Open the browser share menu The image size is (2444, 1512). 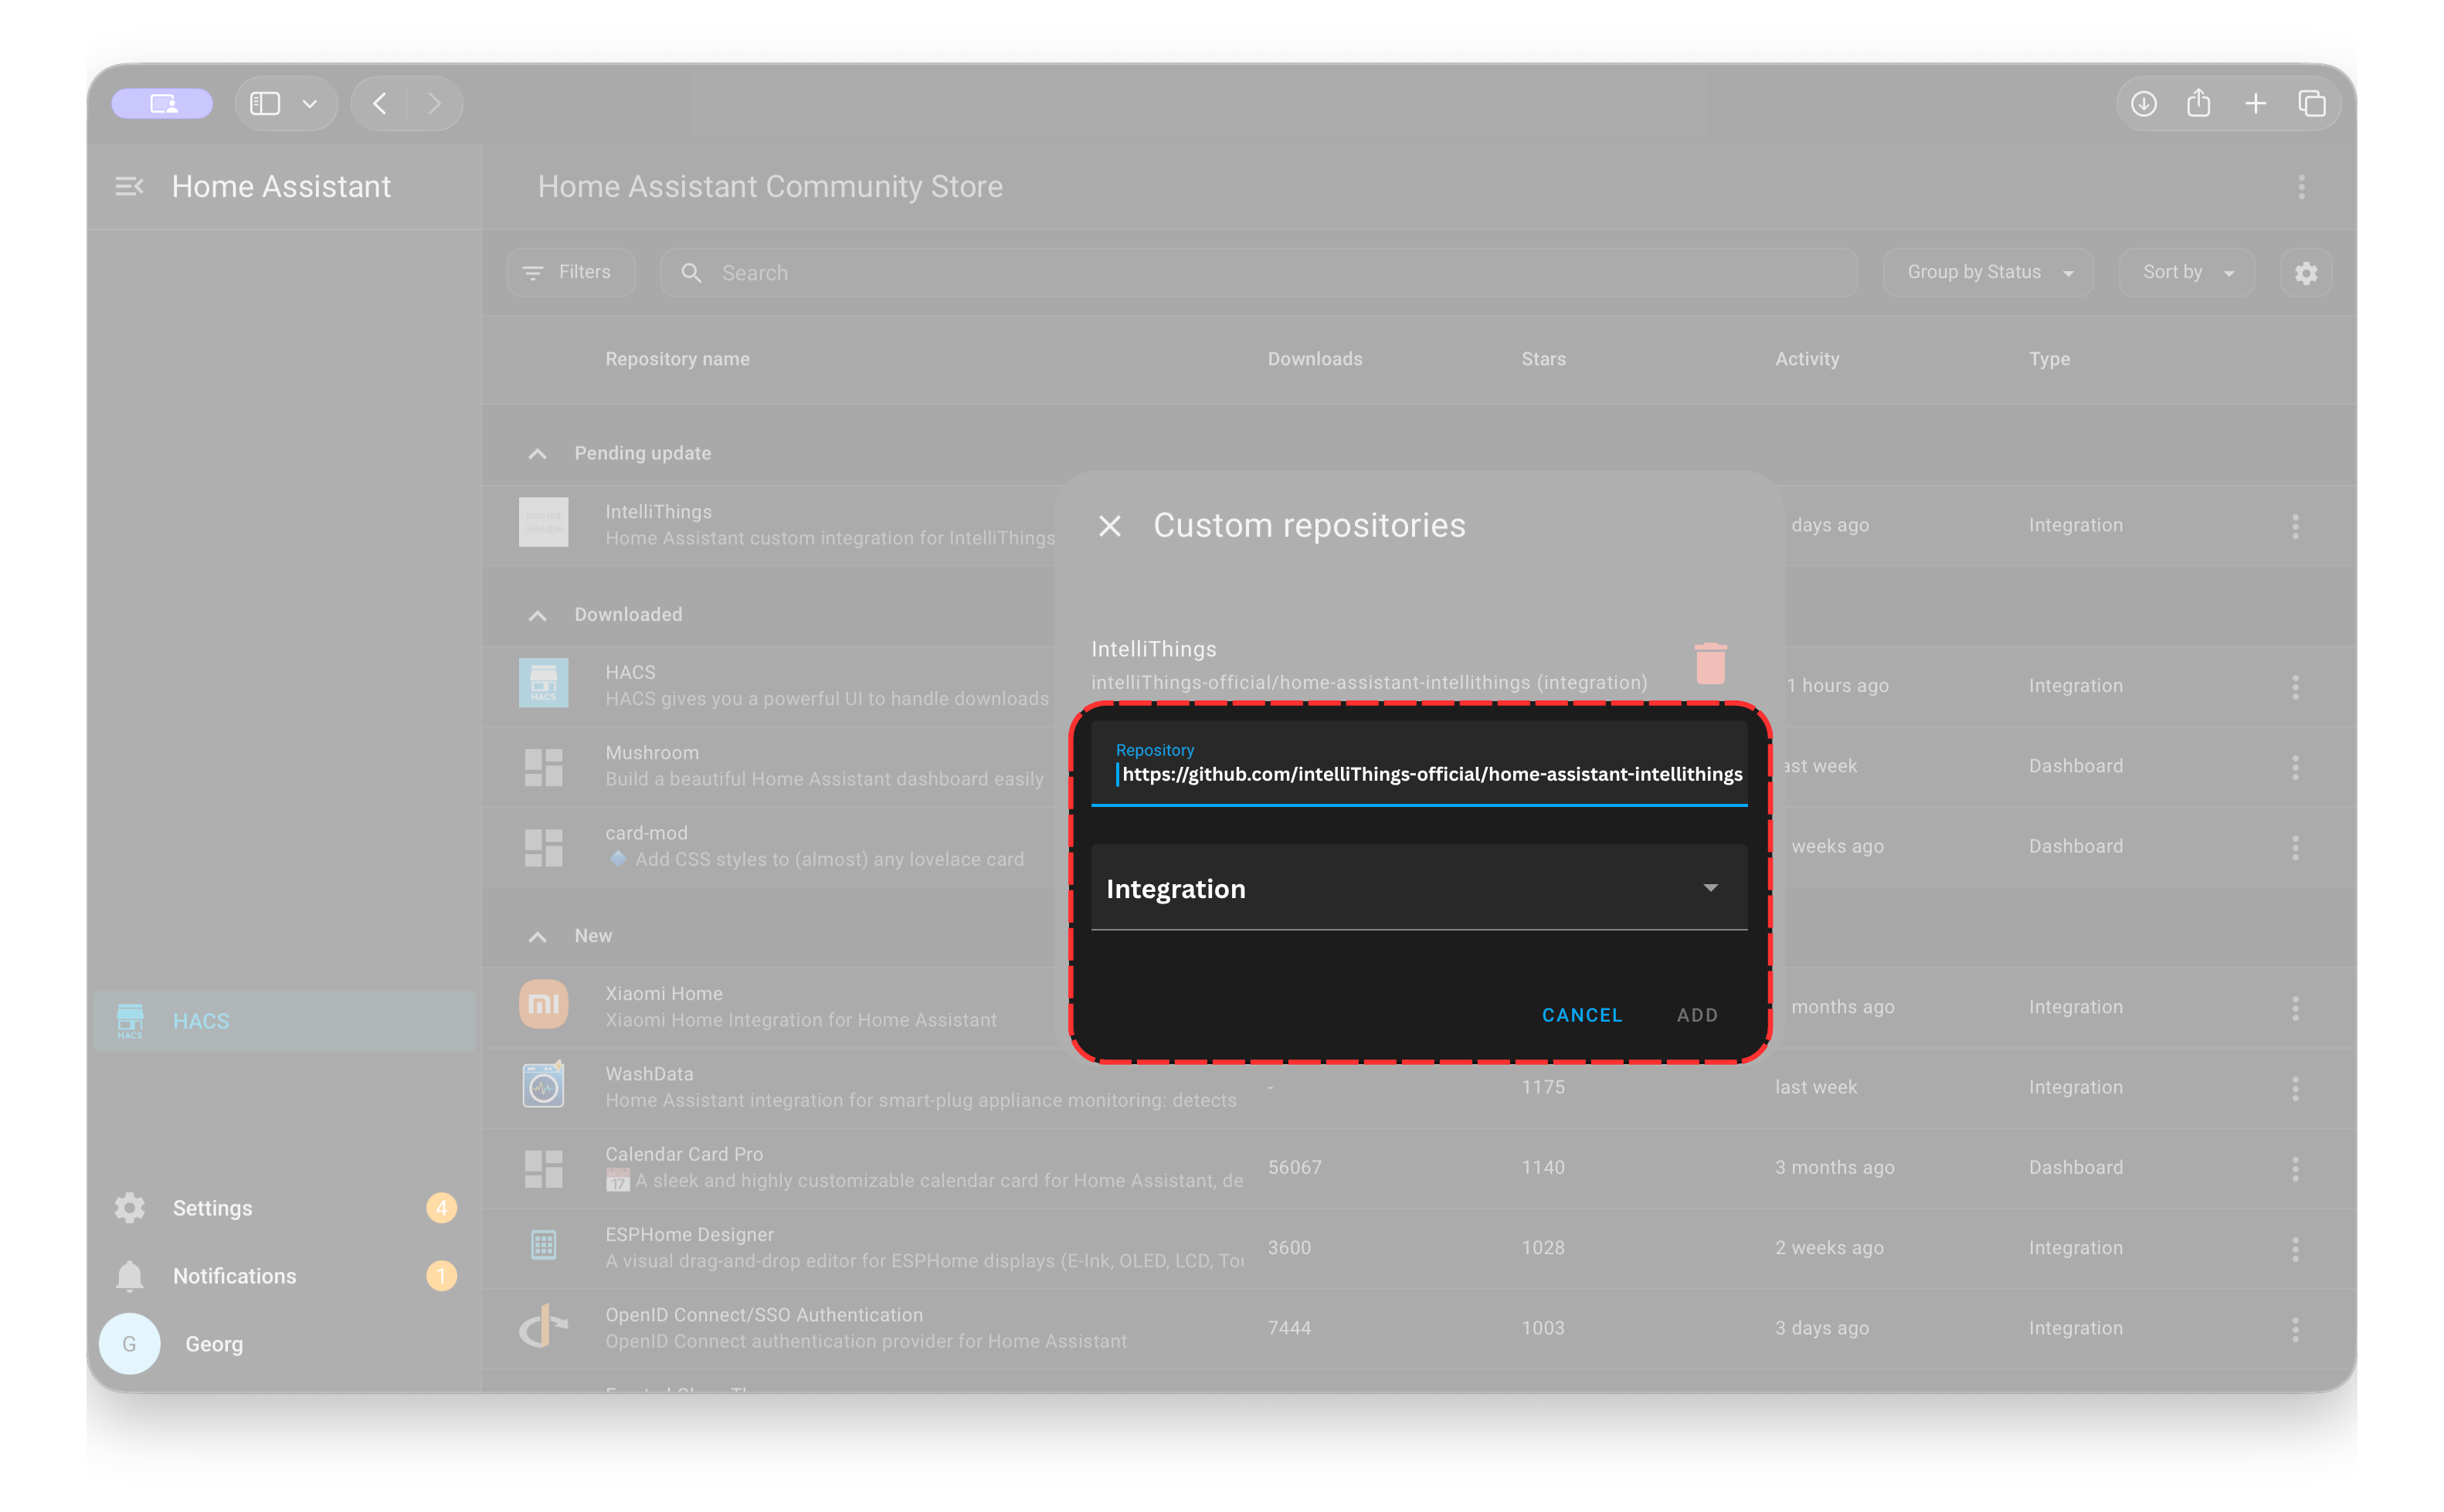(2198, 103)
